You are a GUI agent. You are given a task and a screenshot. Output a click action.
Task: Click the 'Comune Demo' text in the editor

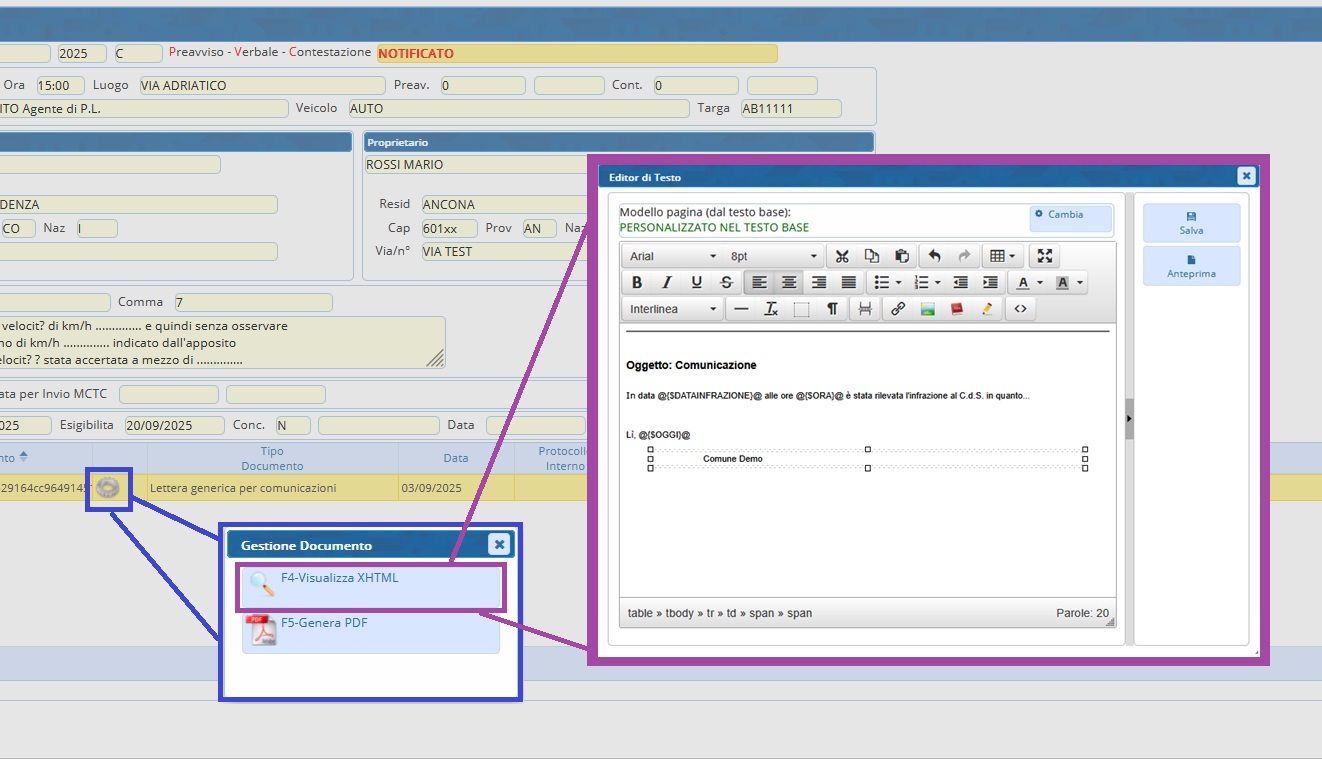(733, 459)
